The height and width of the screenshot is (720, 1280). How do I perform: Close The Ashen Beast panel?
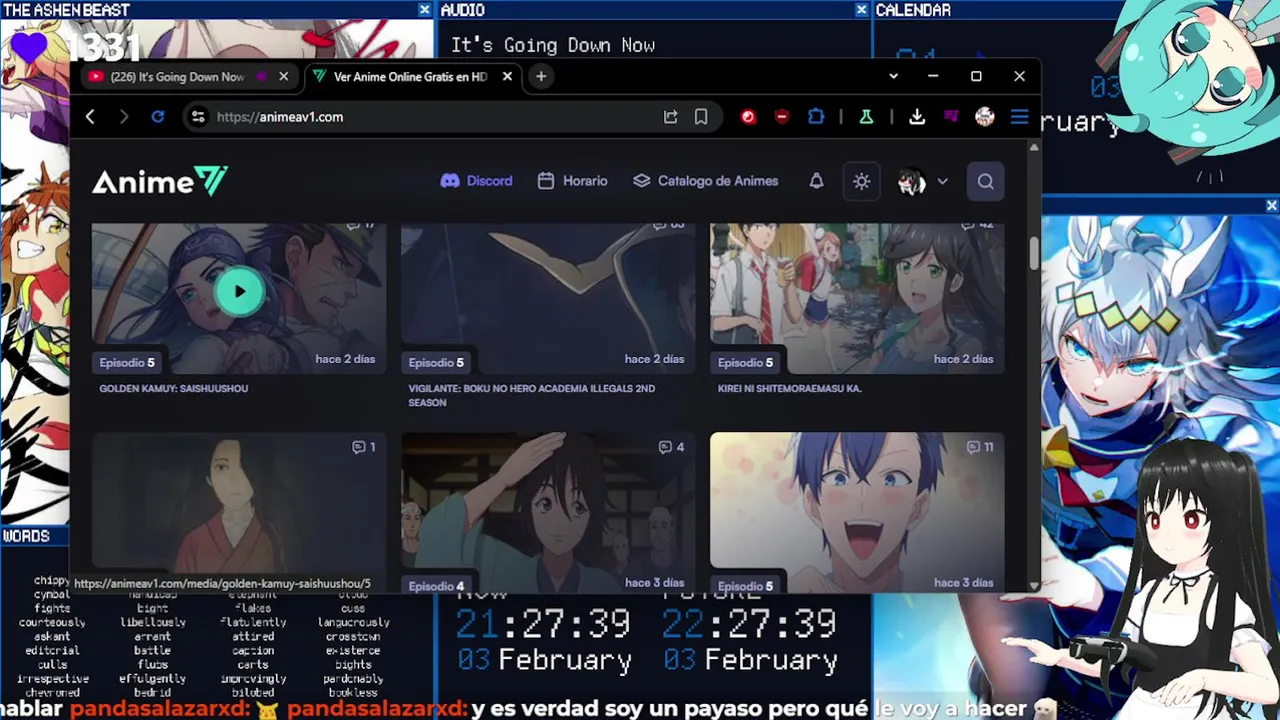coord(424,10)
